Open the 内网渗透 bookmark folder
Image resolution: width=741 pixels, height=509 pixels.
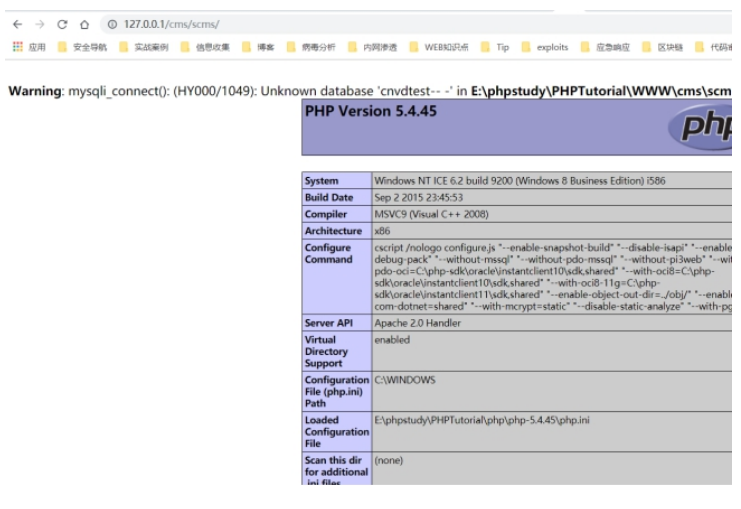pos(372,47)
